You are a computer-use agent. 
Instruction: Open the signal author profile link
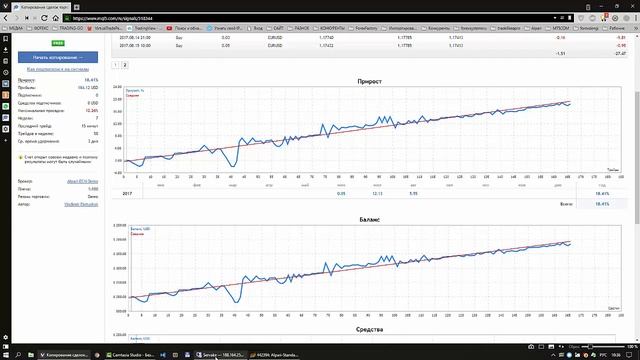(x=81, y=204)
